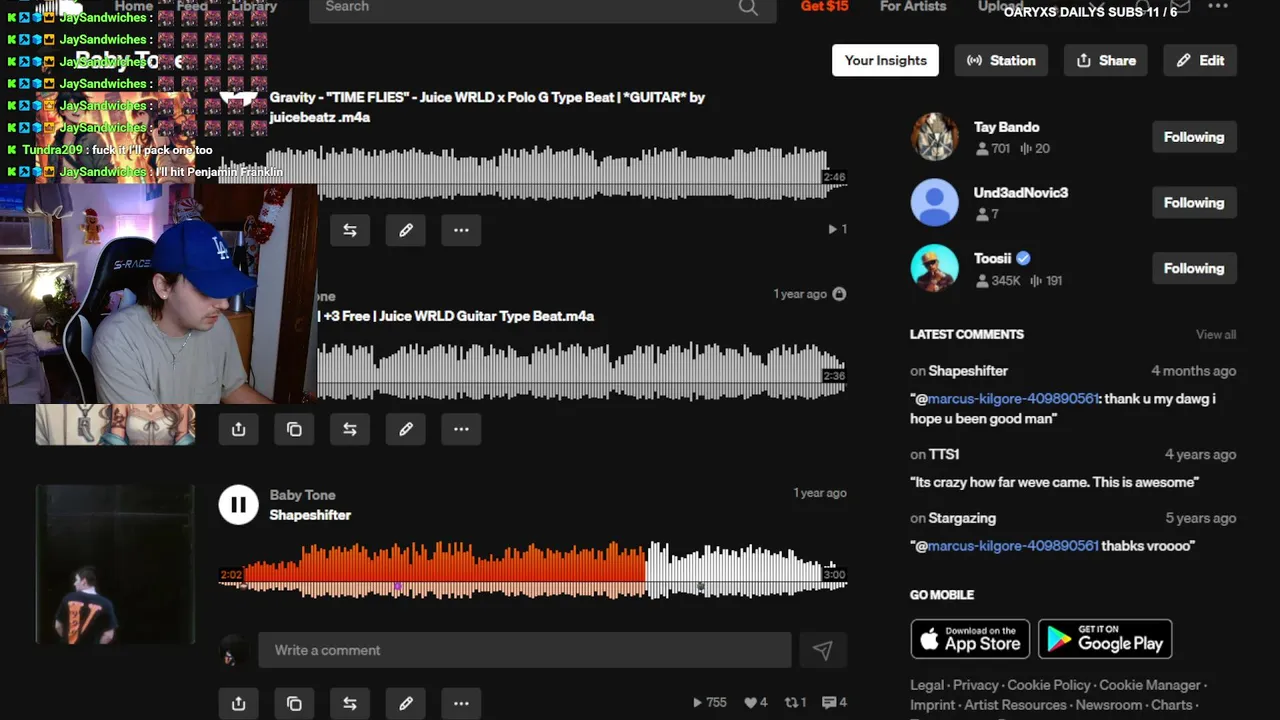Viewport: 1280px width, 720px height.
Task: Open Toosii's avatar
Action: click(935, 269)
